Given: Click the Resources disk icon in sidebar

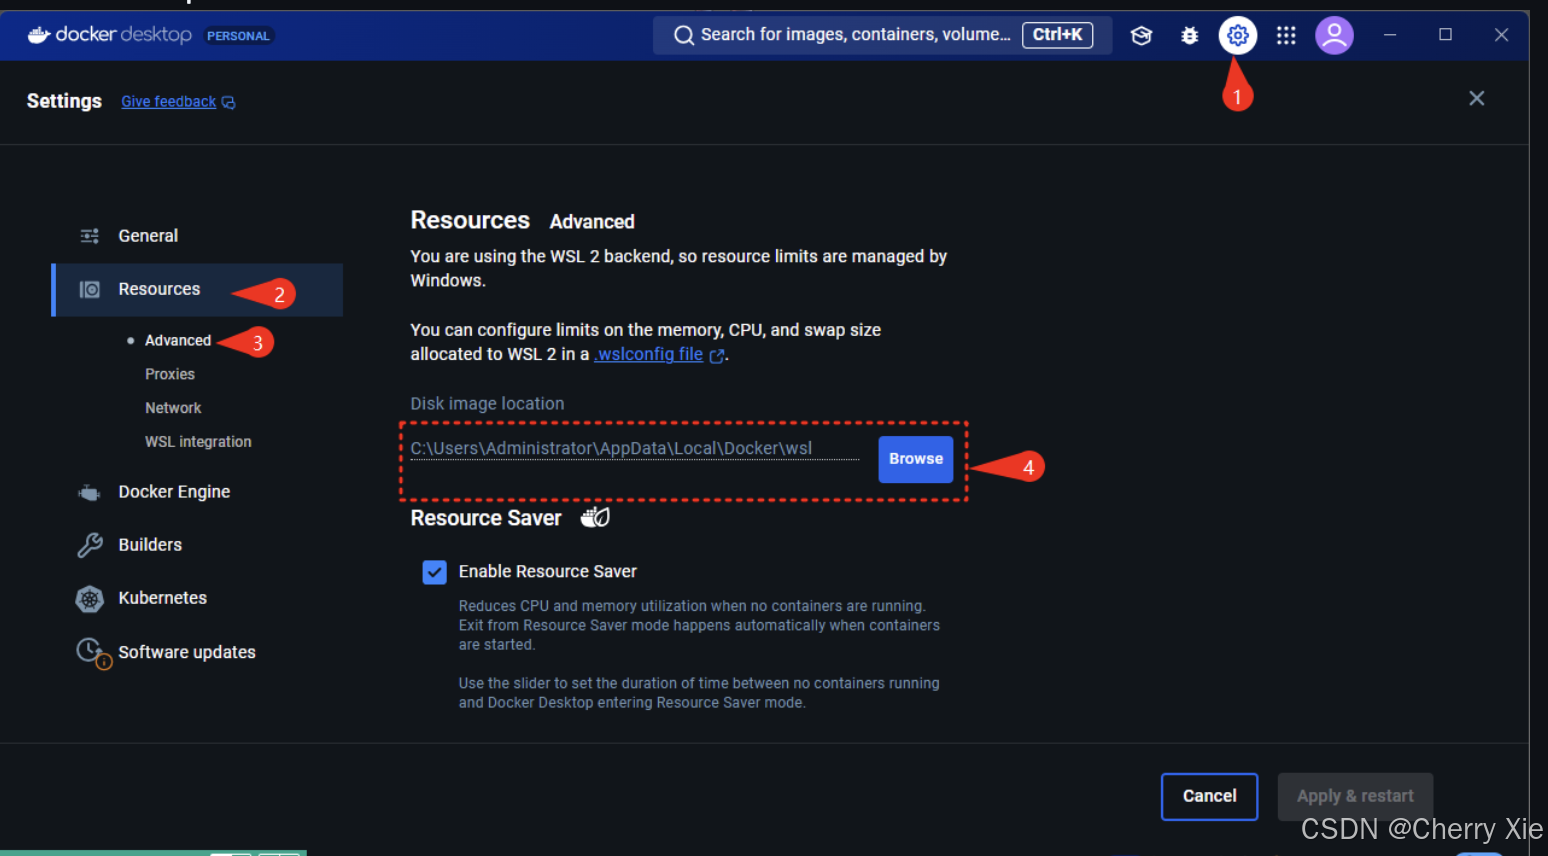Looking at the screenshot, I should point(90,289).
